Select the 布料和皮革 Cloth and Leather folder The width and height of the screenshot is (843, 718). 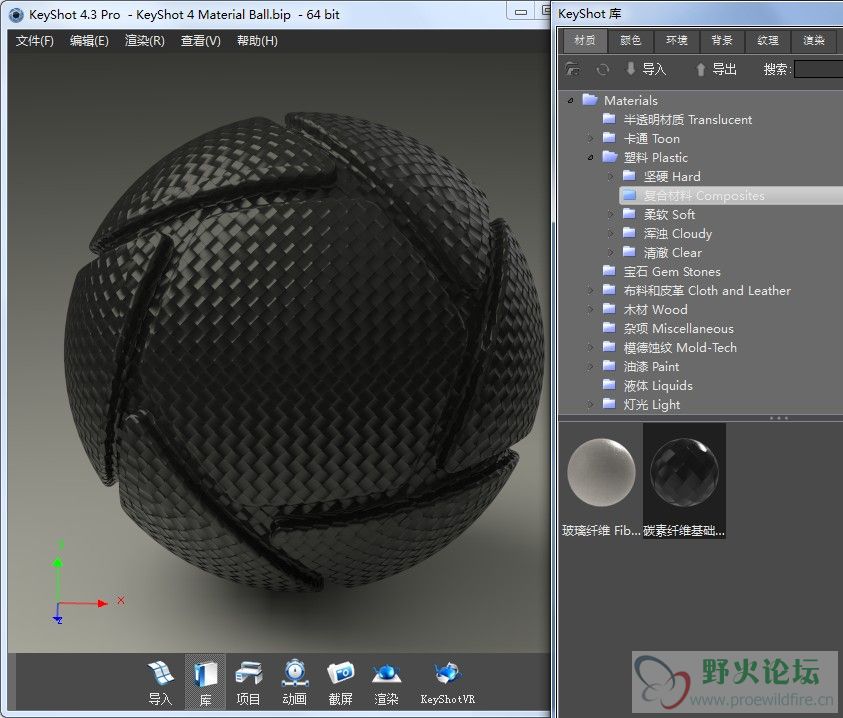[x=697, y=290]
